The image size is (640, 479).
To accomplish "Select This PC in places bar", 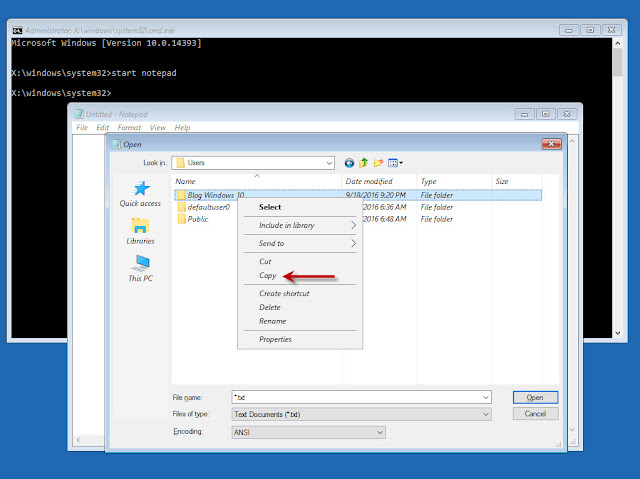I will 140,268.
